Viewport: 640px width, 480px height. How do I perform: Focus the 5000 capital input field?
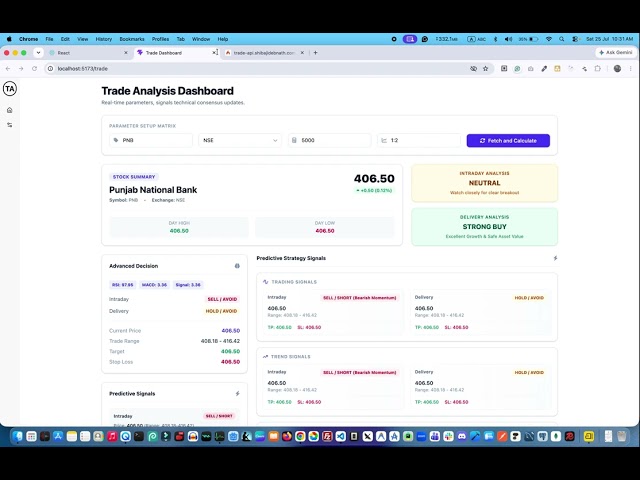coord(330,140)
